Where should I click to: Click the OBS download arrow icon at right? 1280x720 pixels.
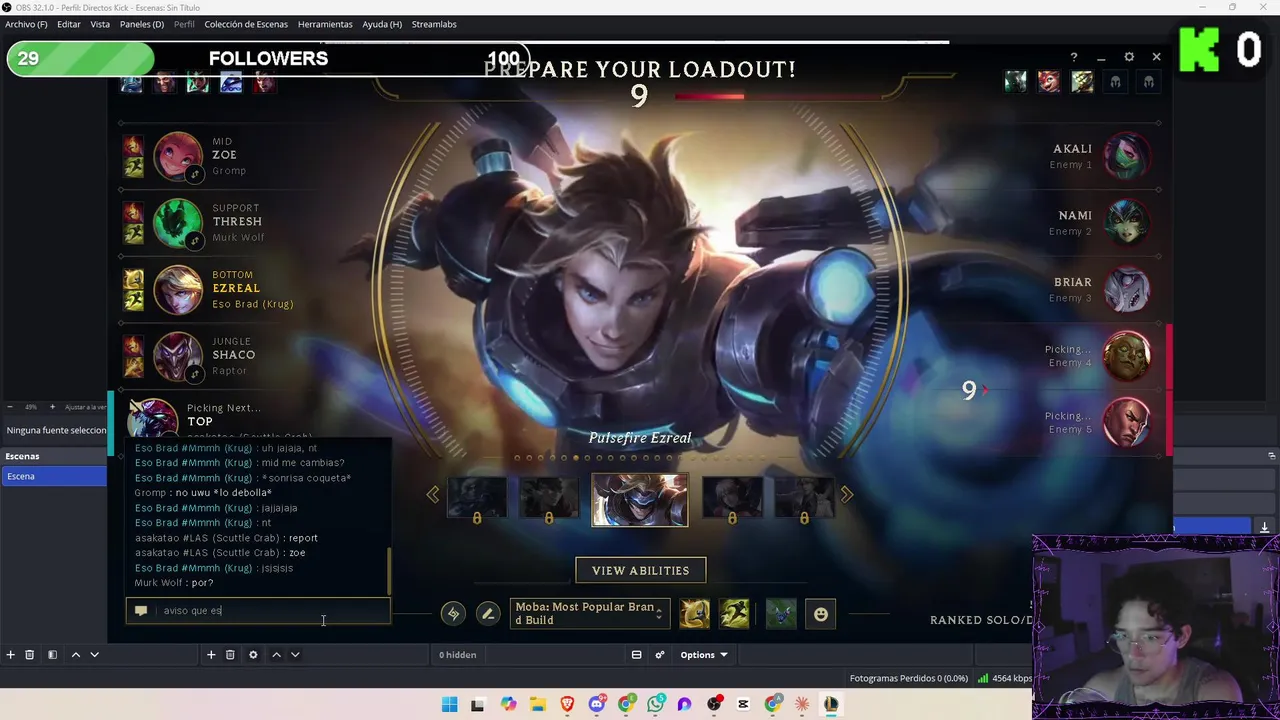[1264, 527]
